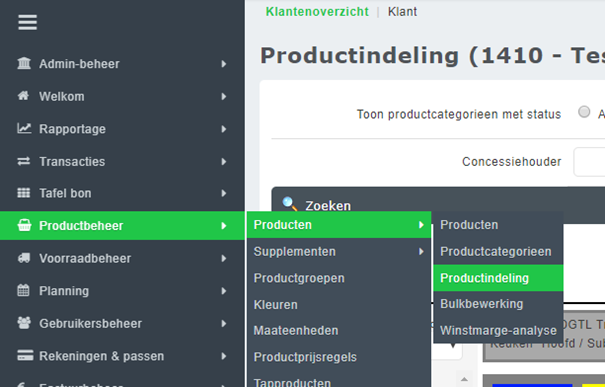Open Productcategorieen from the submenu

tap(498, 252)
